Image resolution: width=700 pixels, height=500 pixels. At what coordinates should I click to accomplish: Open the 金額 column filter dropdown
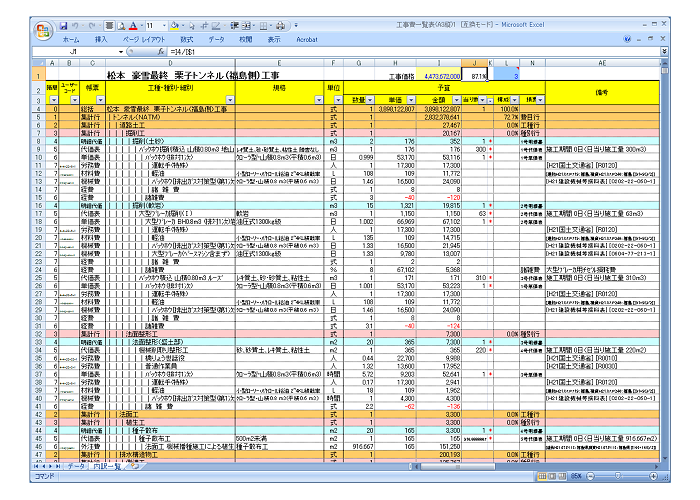coord(456,100)
